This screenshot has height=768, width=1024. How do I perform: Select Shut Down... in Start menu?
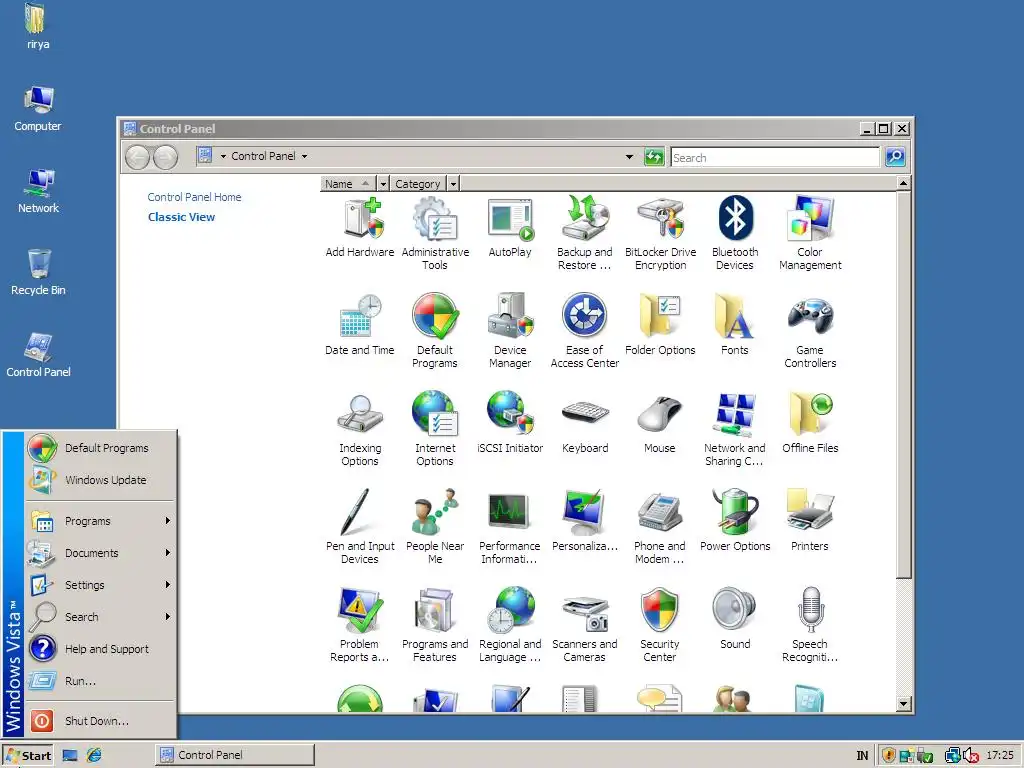(101, 721)
